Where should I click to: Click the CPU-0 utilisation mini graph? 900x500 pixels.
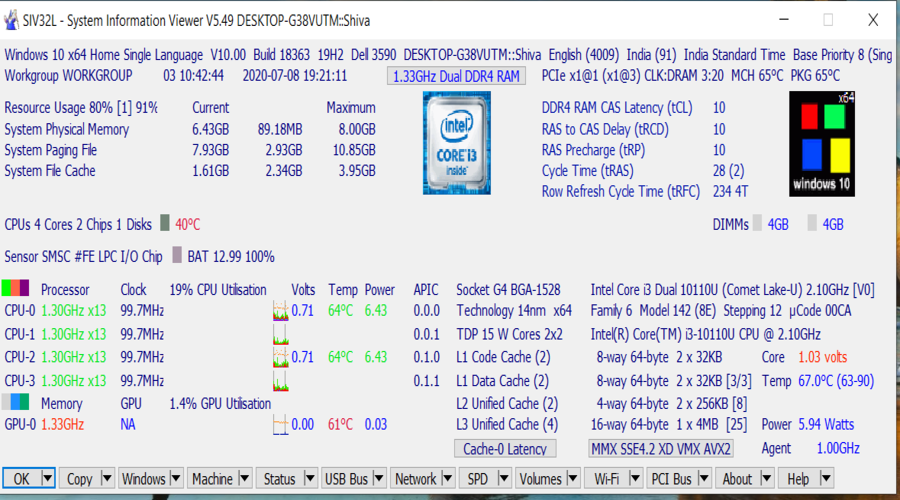coord(281,312)
